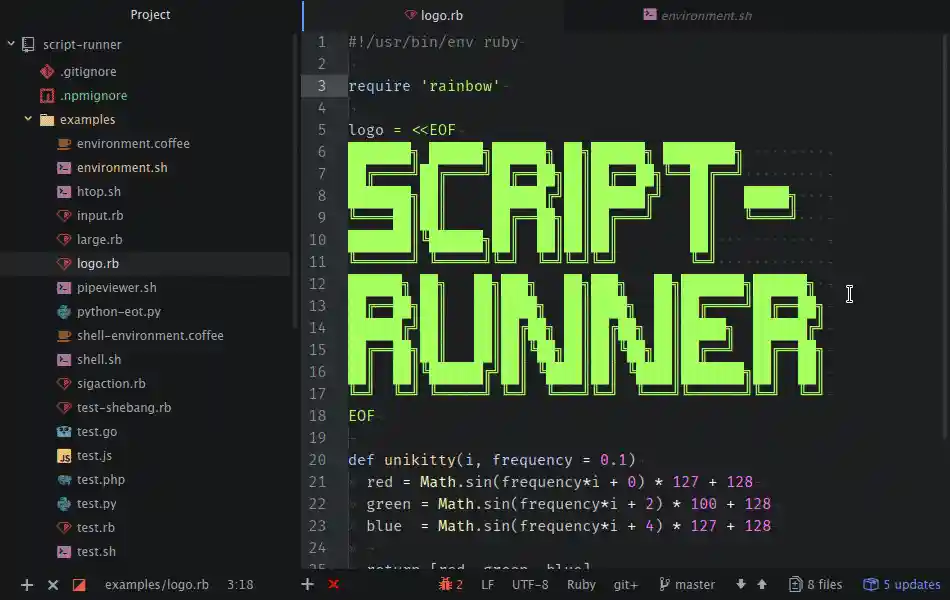Select the logo.rb editor tab
The height and width of the screenshot is (600, 950).
(x=433, y=15)
